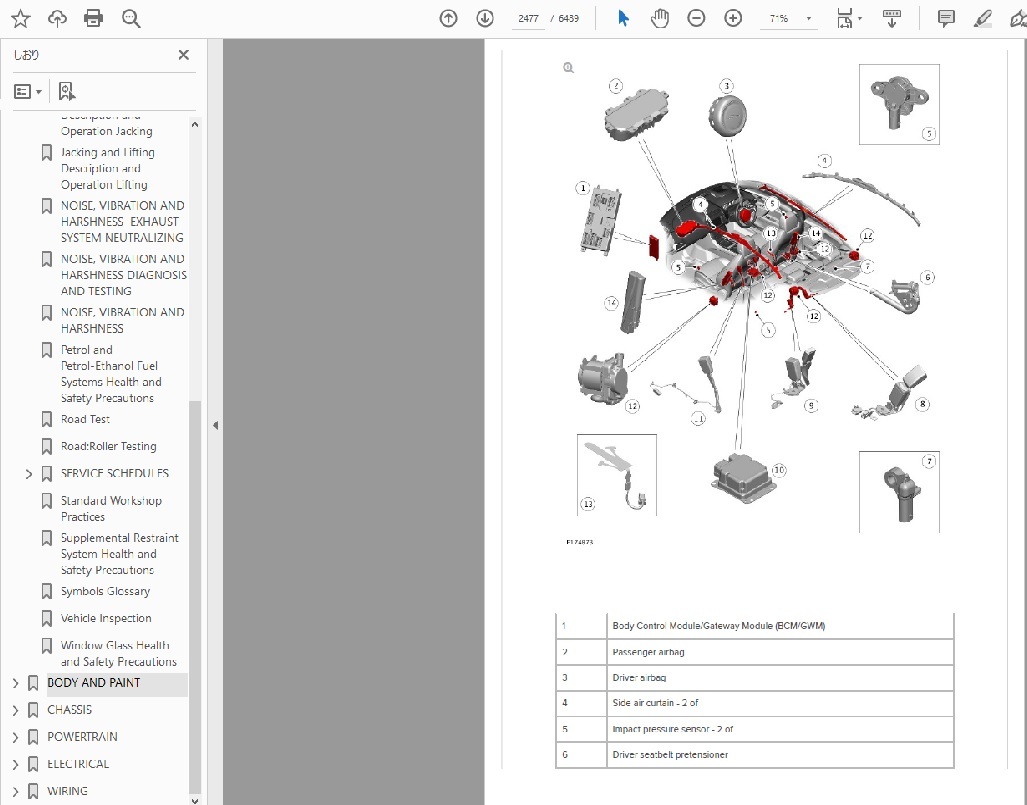Viewport: 1027px width, 805px height.
Task: Click the cloud upload share icon
Action: coord(58,18)
